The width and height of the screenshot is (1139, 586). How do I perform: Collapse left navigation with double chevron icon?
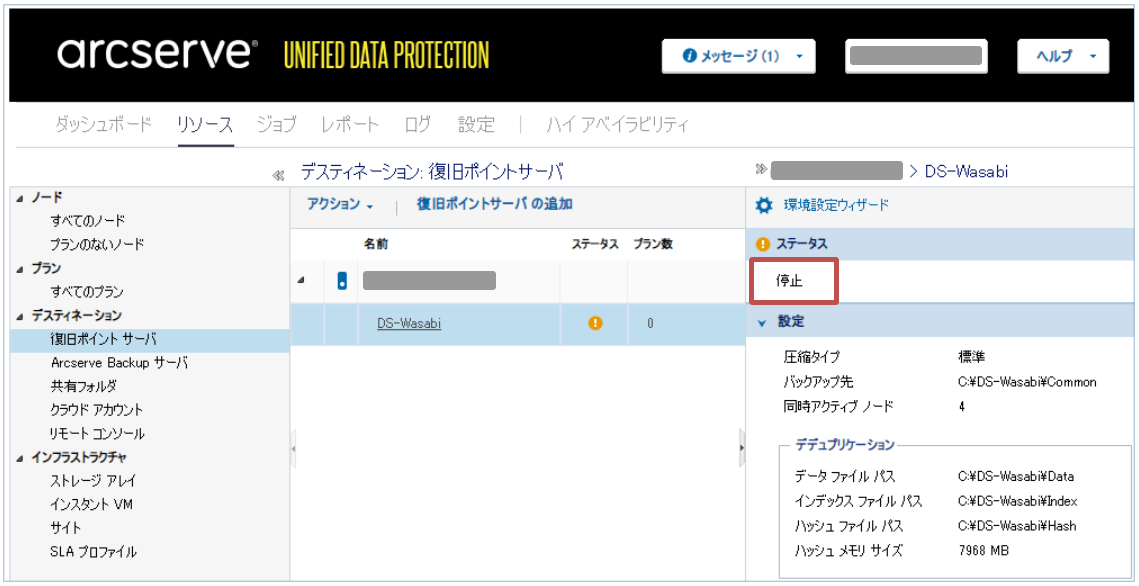[277, 176]
